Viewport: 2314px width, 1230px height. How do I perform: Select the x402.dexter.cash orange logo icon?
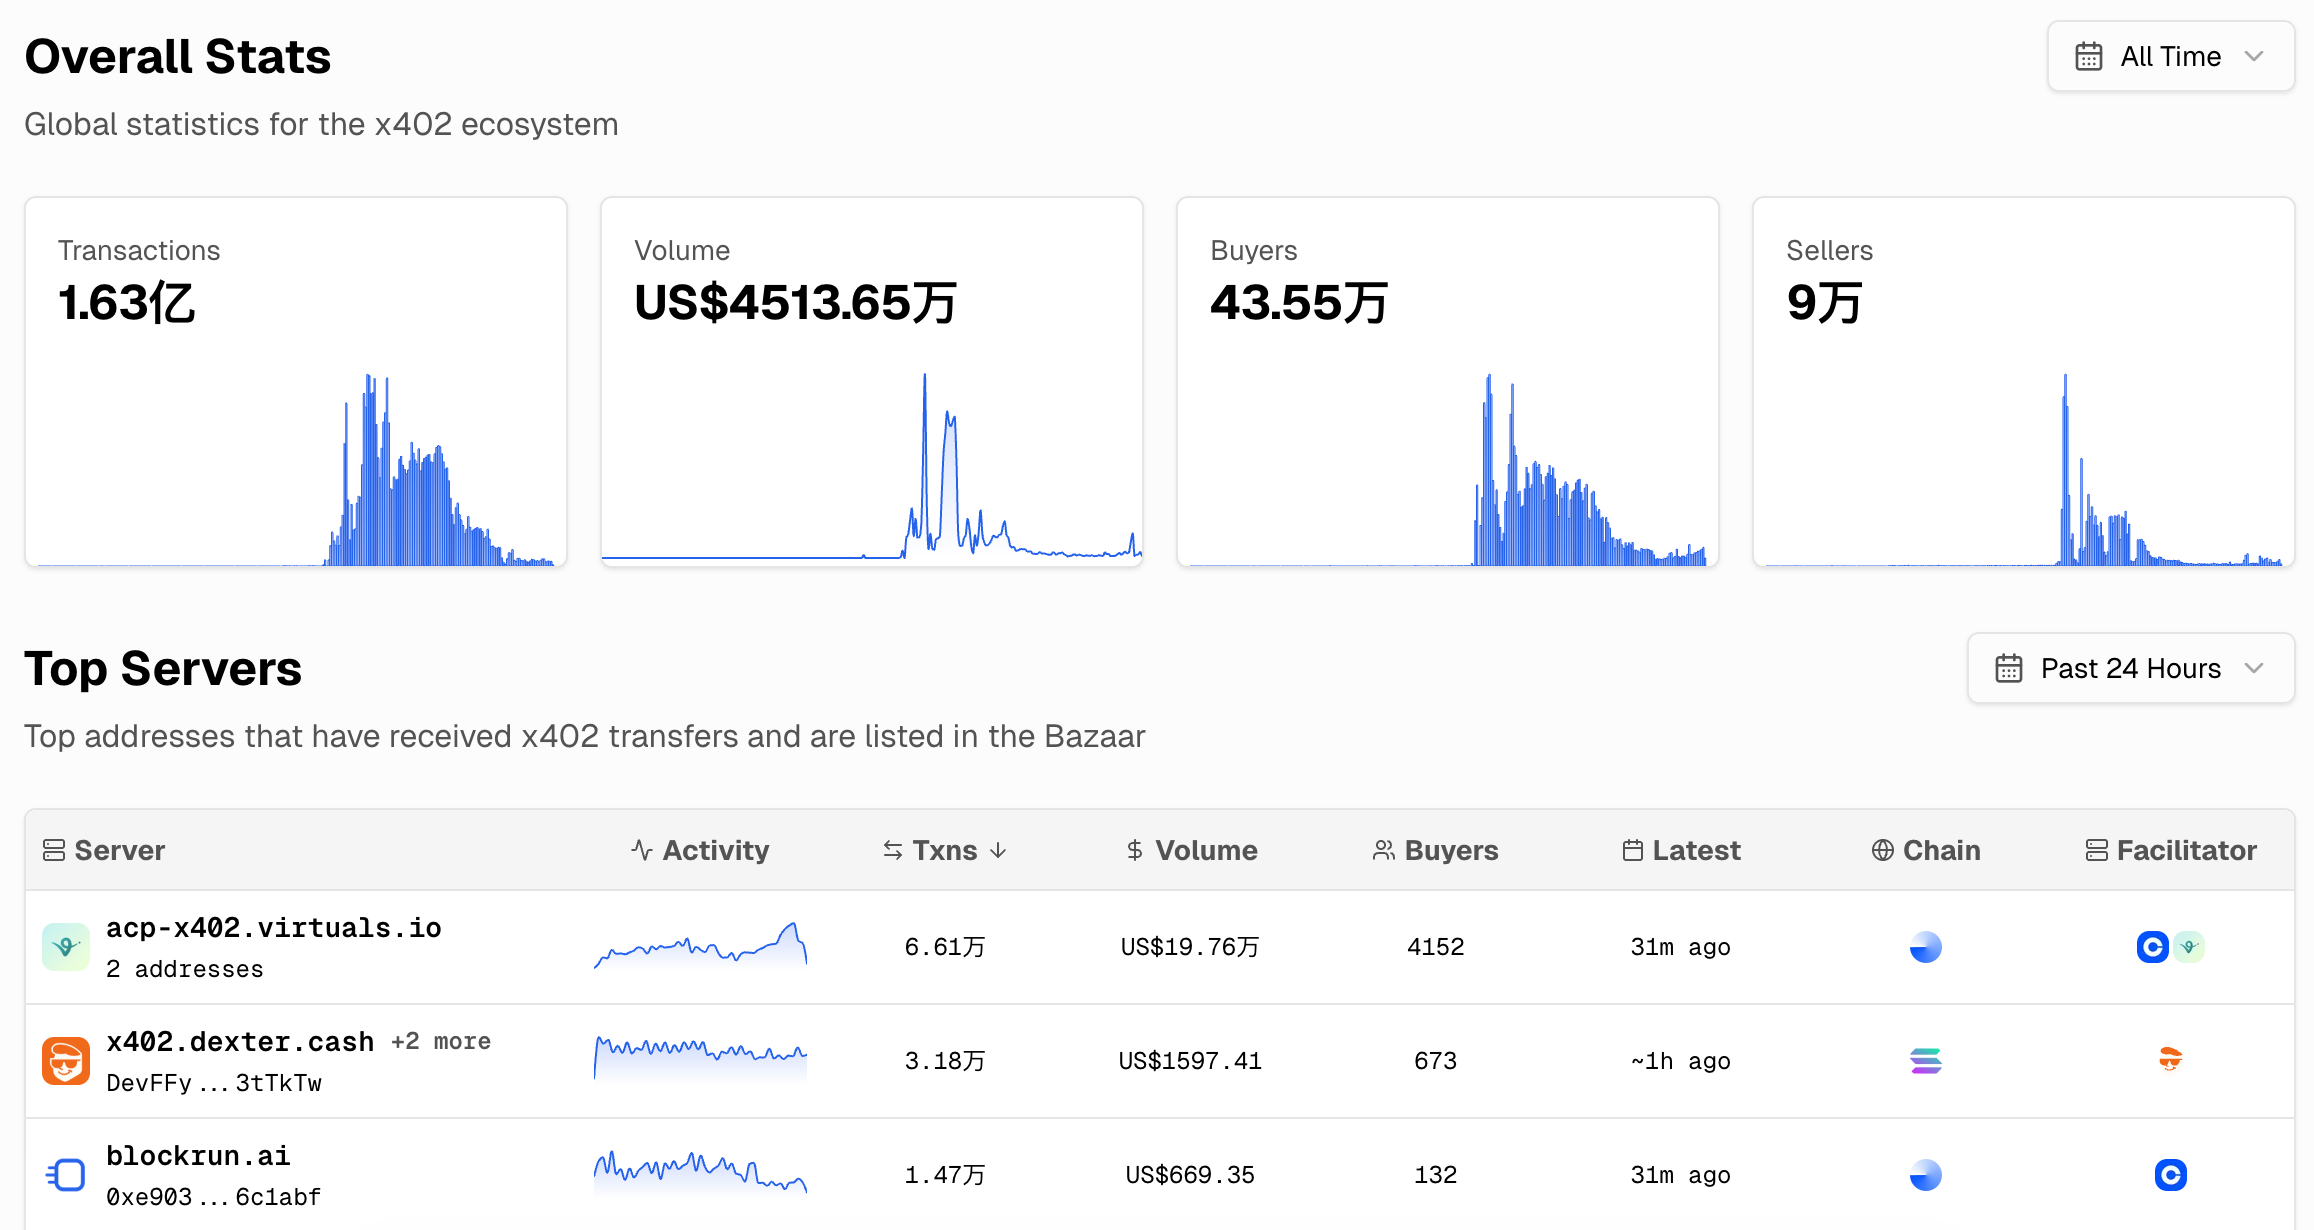coord(66,1060)
